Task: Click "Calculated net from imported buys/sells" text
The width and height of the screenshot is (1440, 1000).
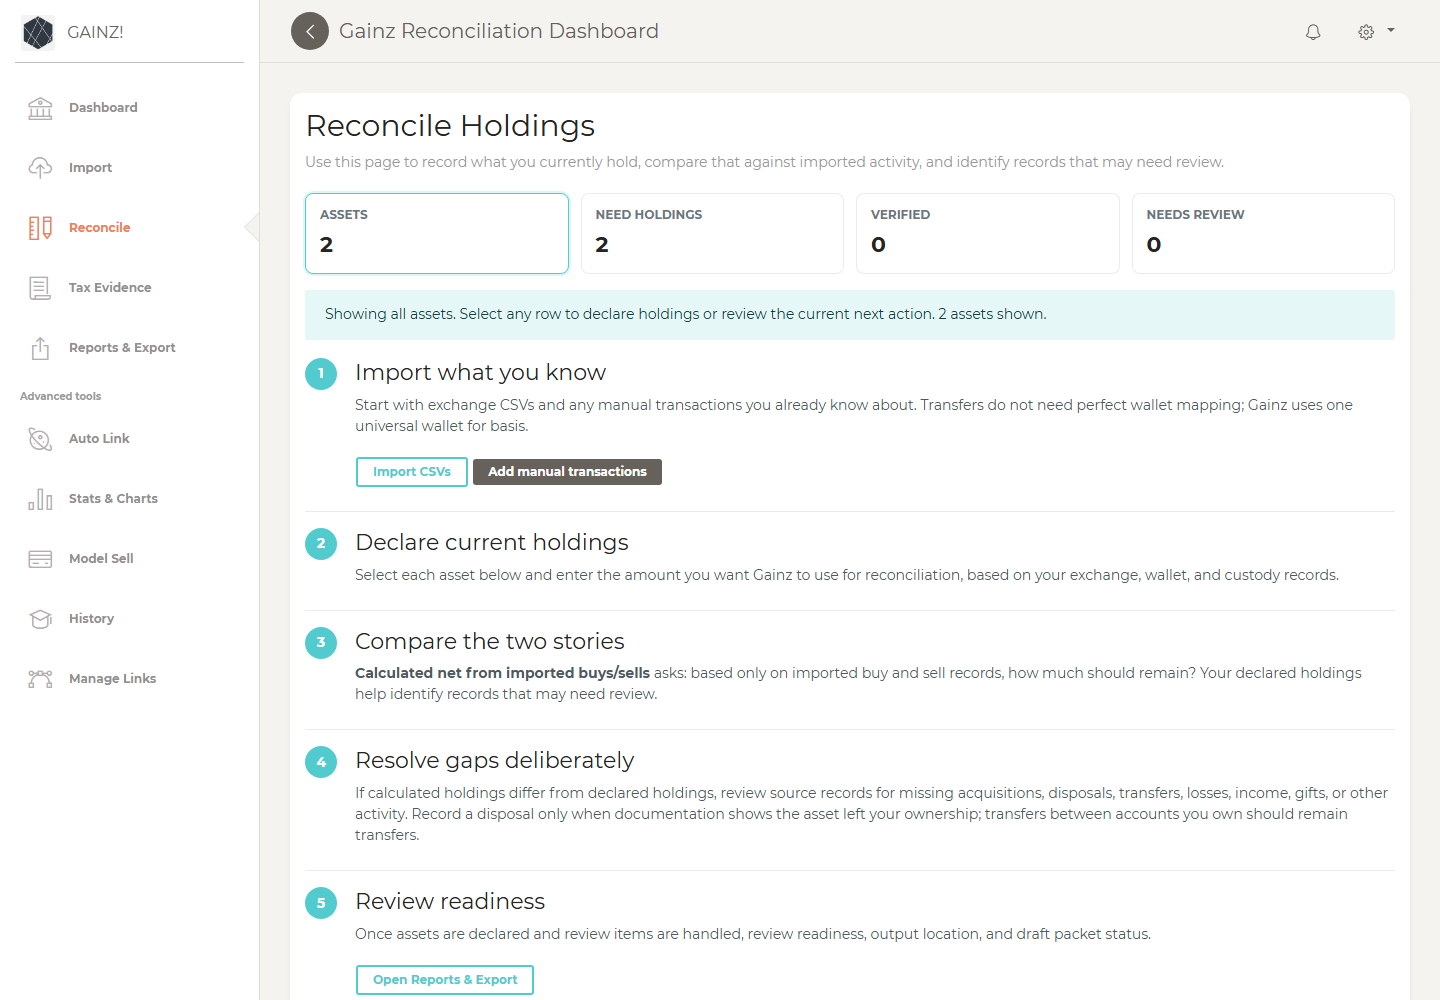Action: 502,673
